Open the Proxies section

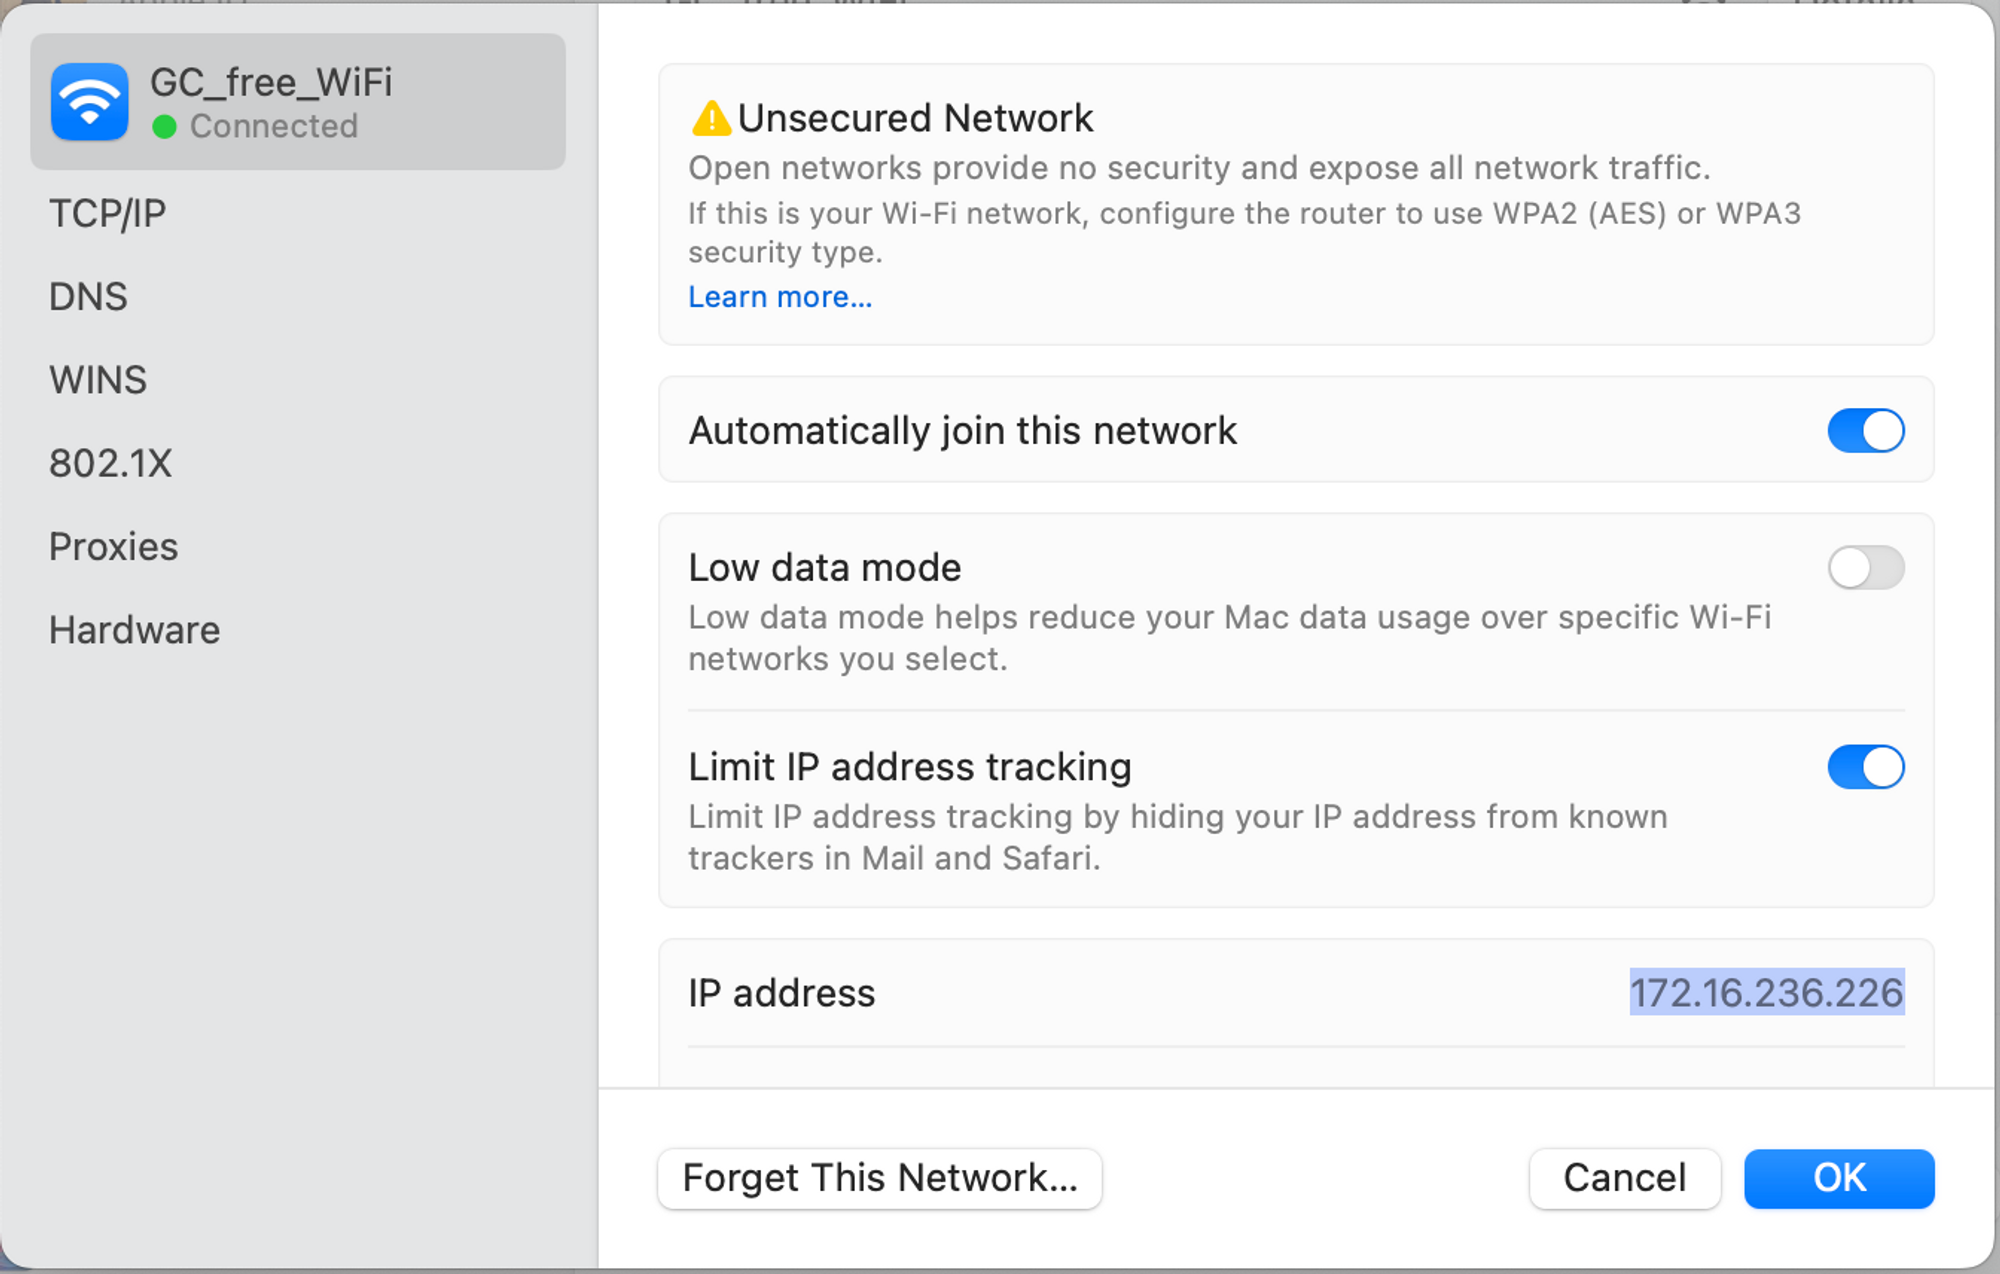click(x=114, y=547)
